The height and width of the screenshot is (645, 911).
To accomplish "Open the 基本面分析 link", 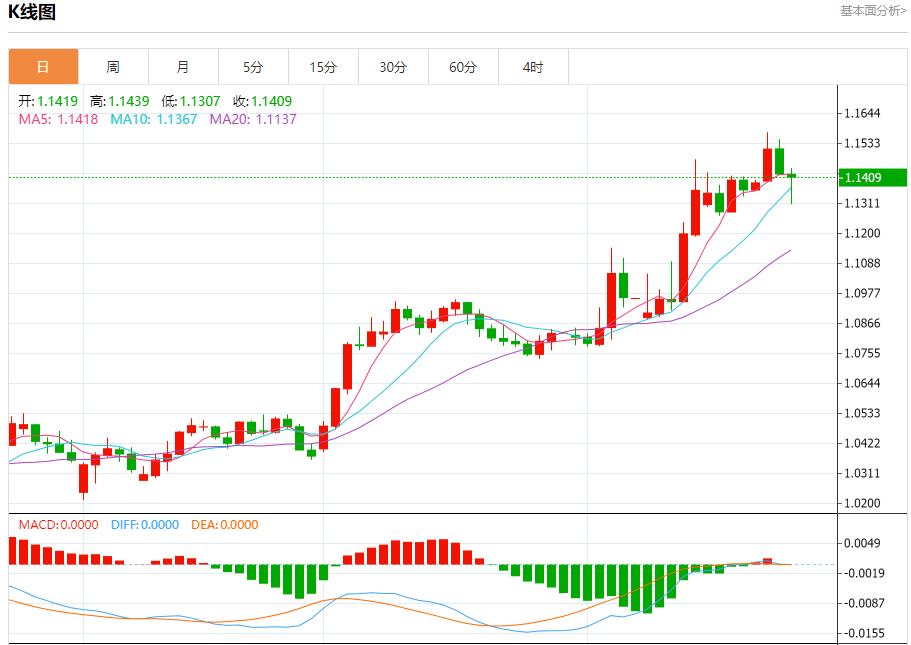I will tap(873, 11).
